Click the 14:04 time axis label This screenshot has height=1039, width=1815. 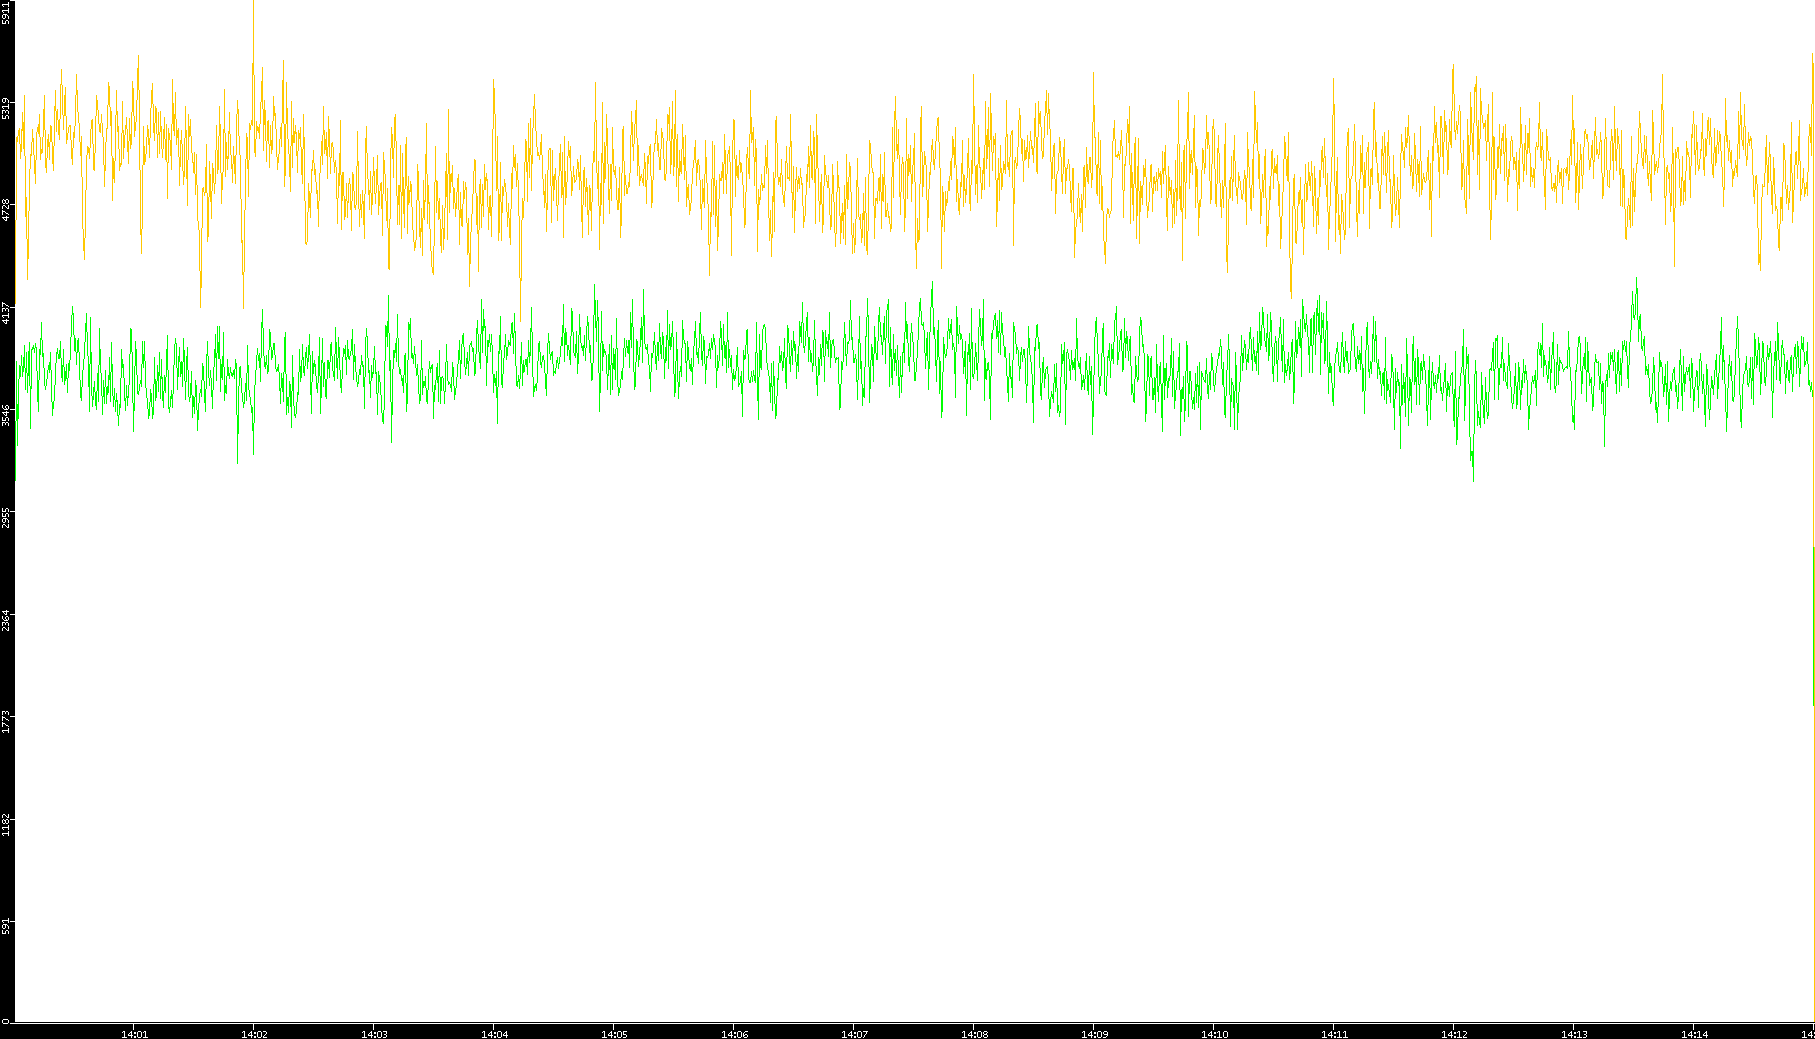(494, 1034)
